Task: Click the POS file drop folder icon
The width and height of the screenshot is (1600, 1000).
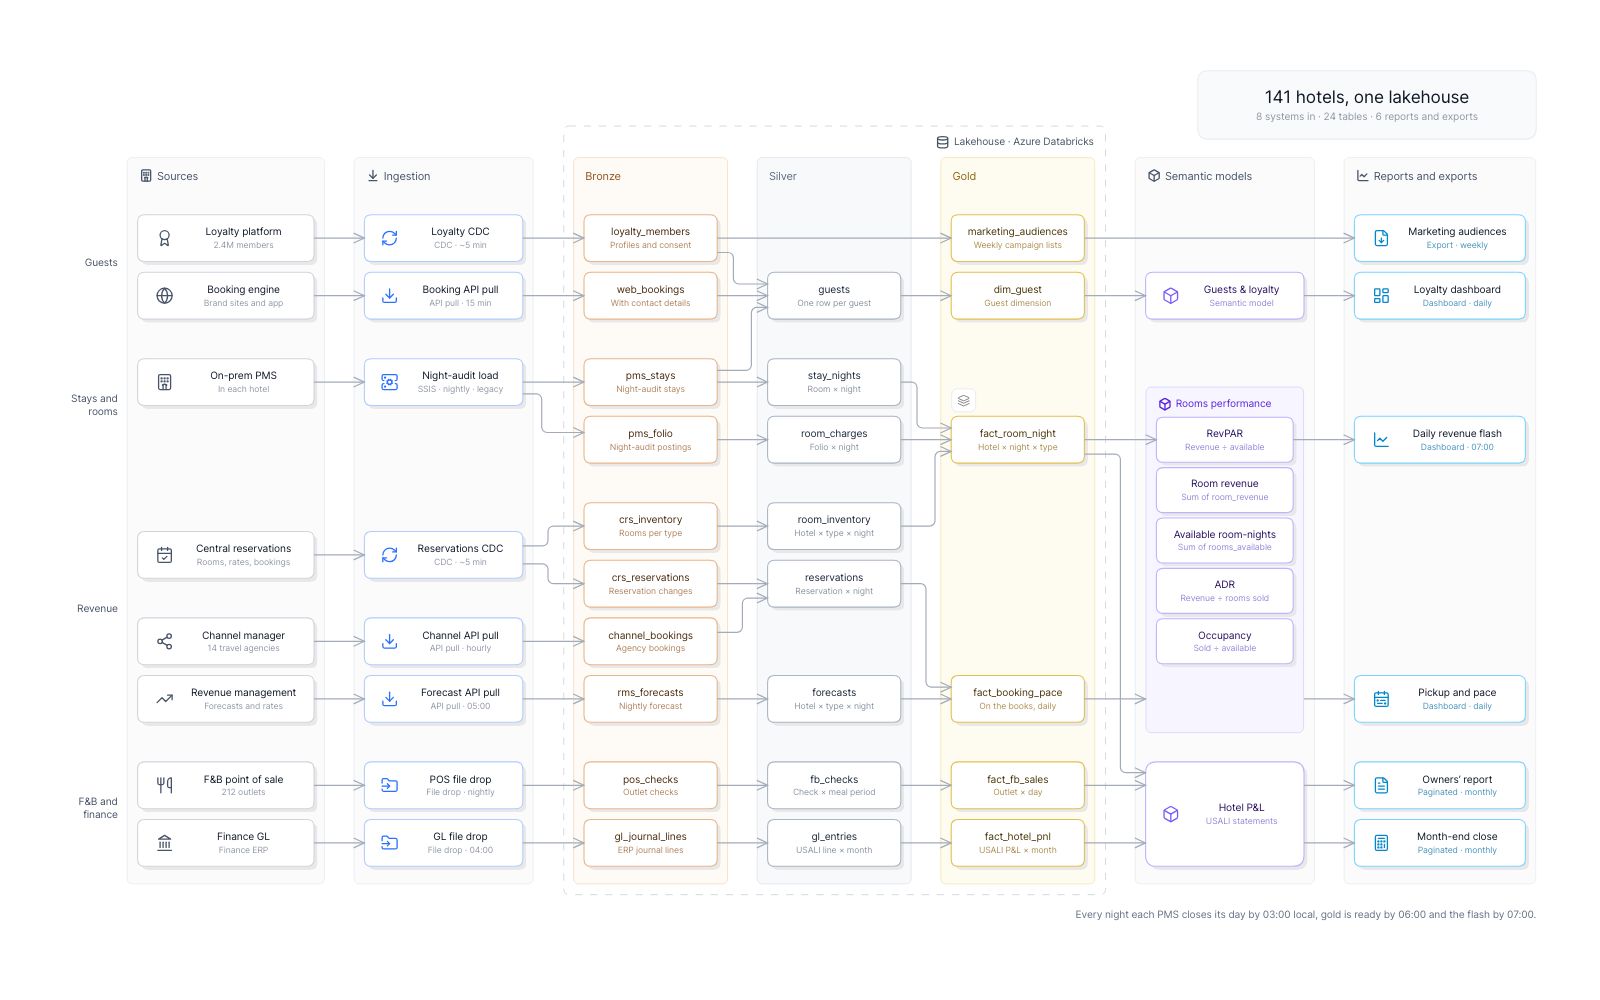Action: 390,785
